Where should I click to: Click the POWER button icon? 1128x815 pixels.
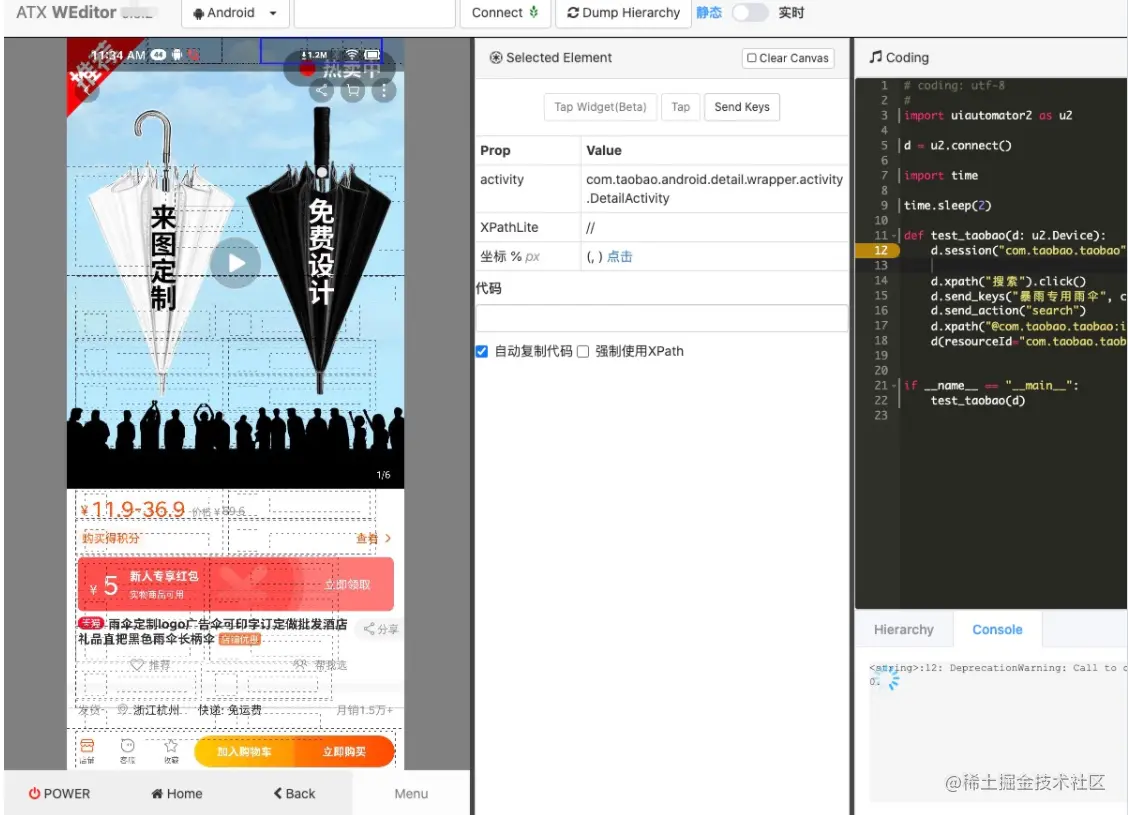[x=35, y=793]
